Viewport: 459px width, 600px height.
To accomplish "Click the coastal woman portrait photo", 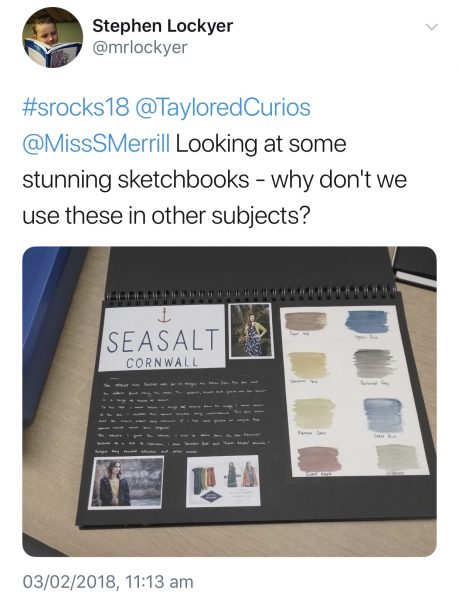I will tap(127, 483).
